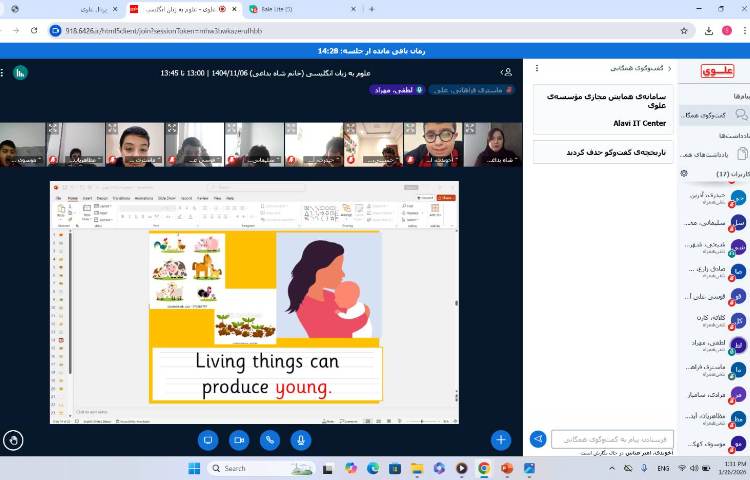750x480 pixels.
Task: Click the share screen button
Action: (x=208, y=440)
